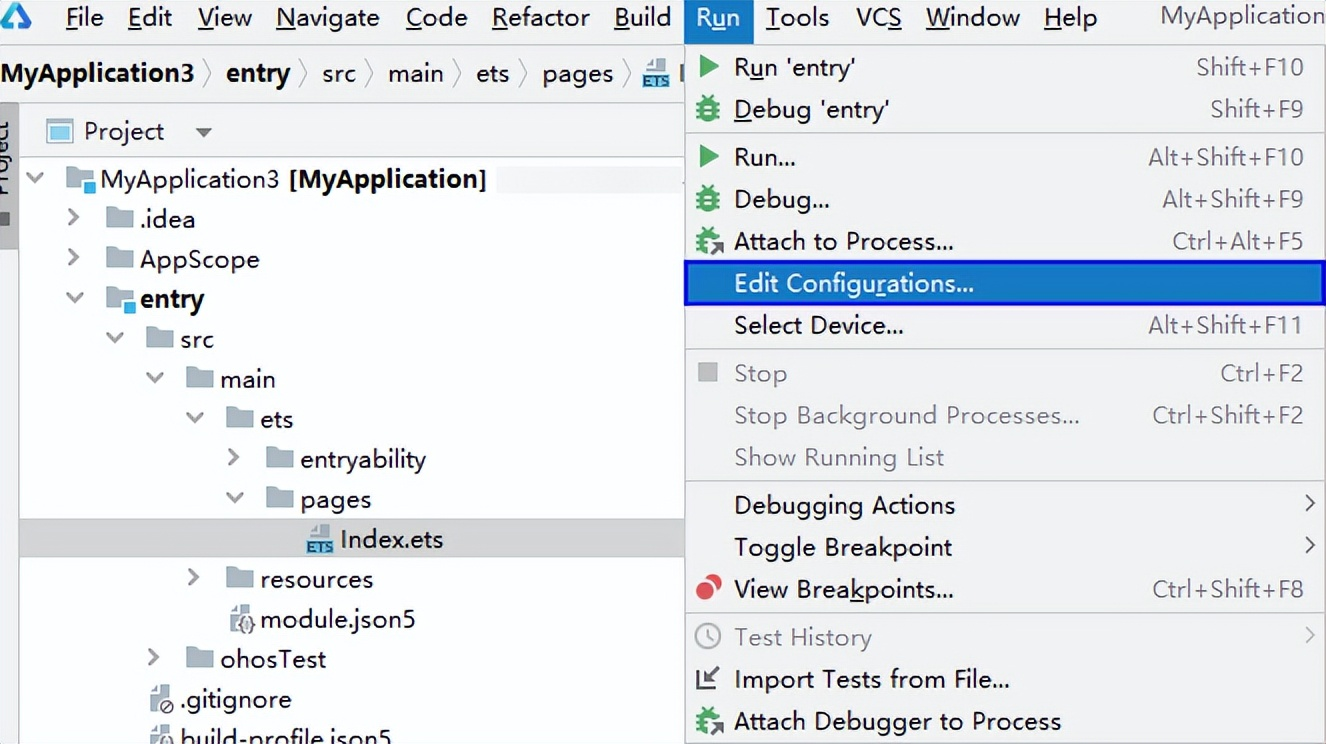The image size is (1326, 744).
Task: Click the module.json5 file icon
Action: point(241,620)
